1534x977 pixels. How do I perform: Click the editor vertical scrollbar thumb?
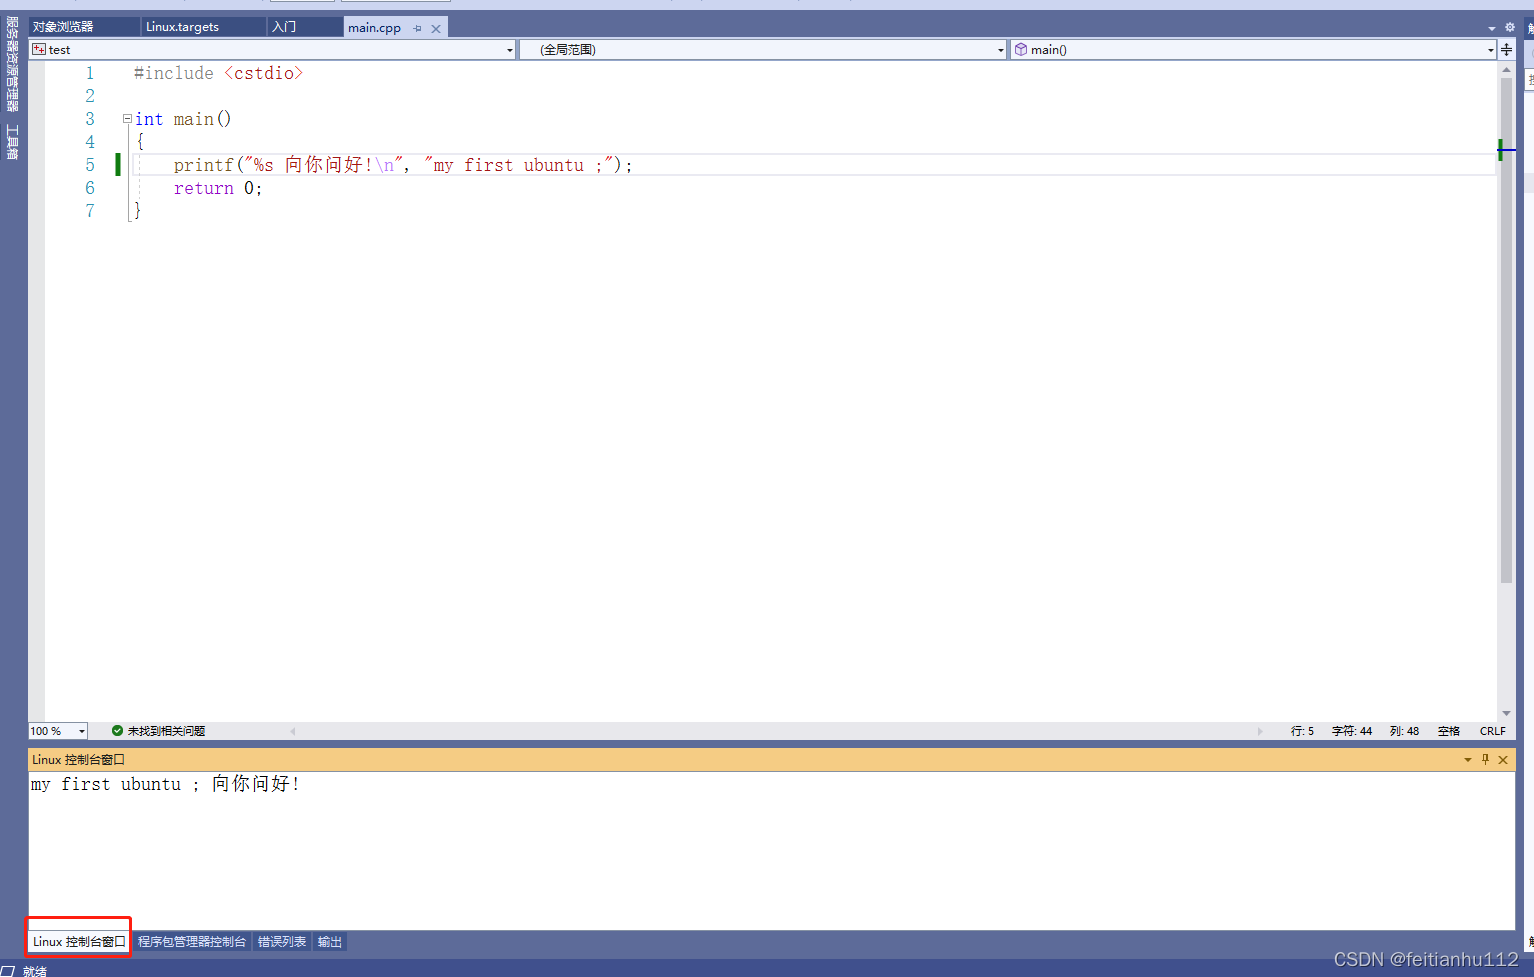[1506, 330]
